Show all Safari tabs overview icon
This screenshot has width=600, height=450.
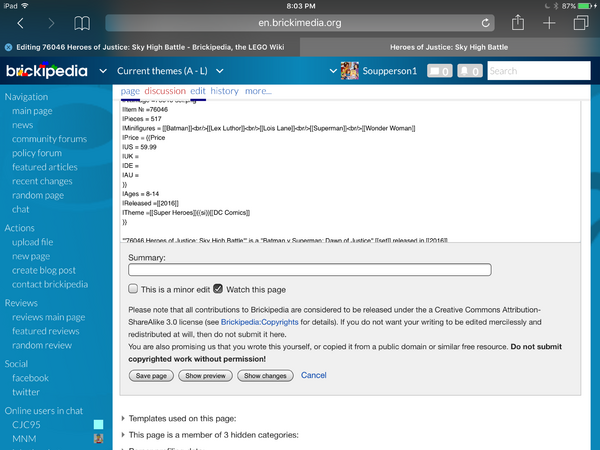point(581,23)
